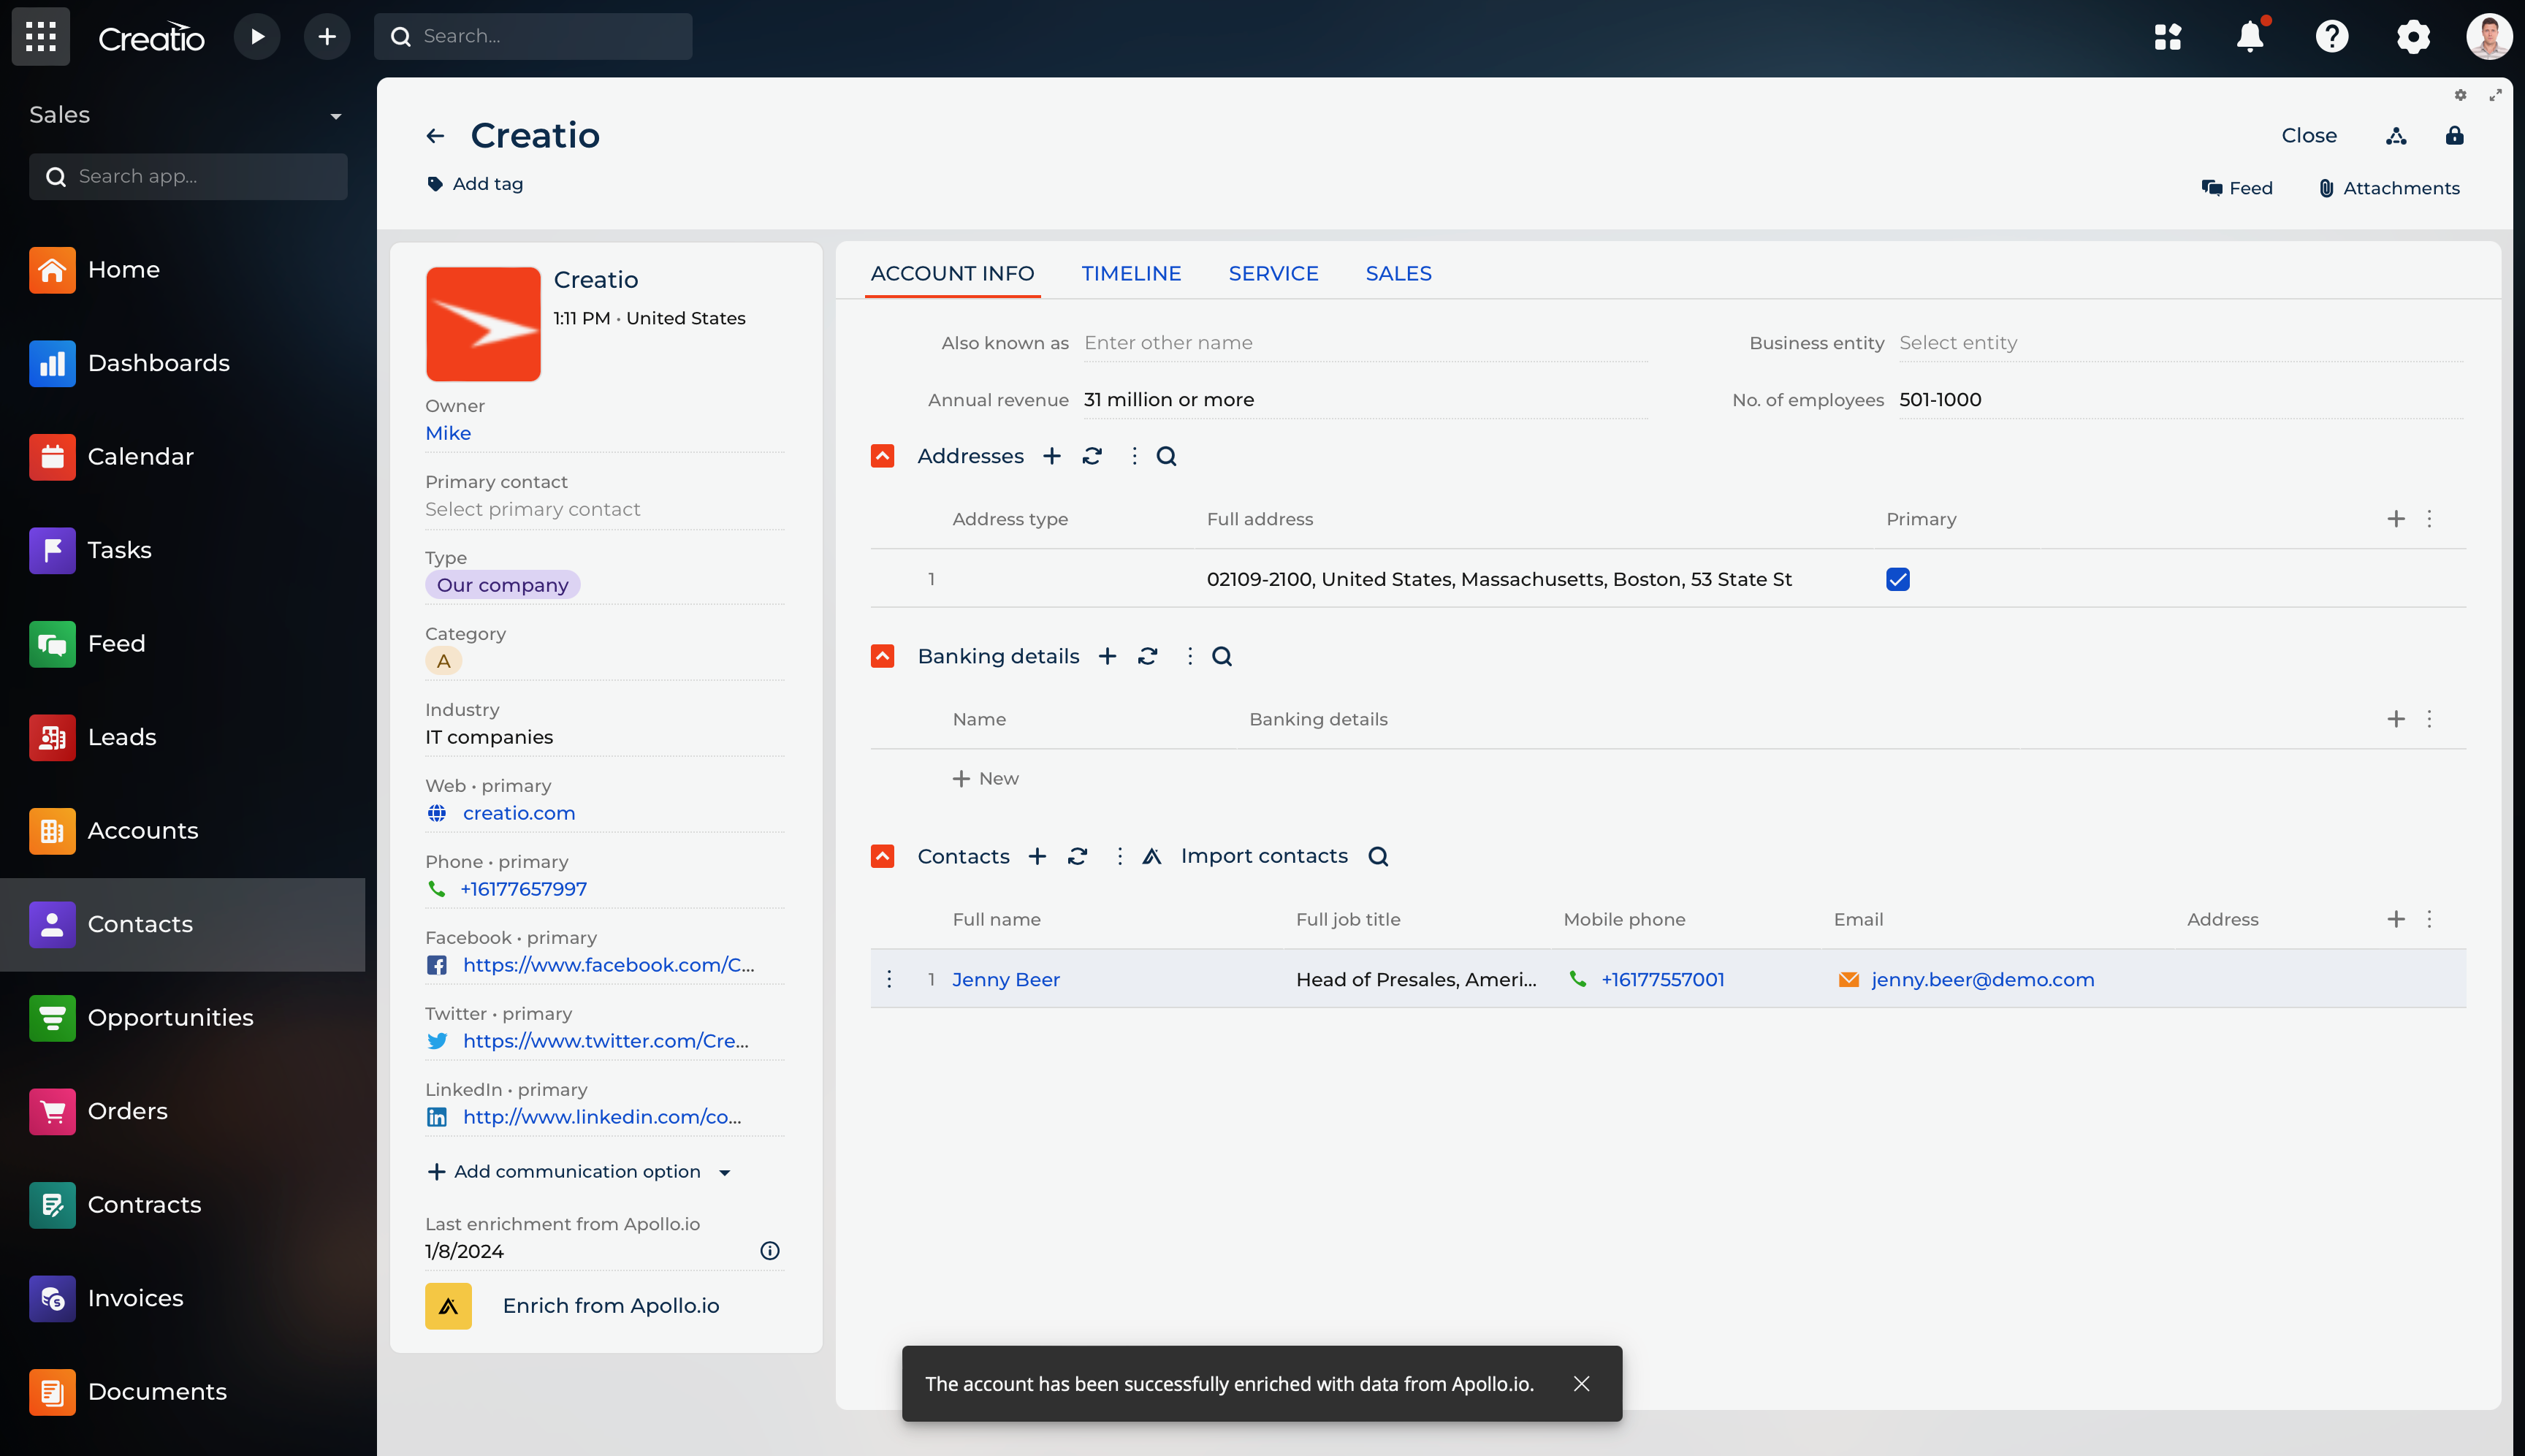Open the Service tab
The width and height of the screenshot is (2525, 1456).
(1273, 273)
